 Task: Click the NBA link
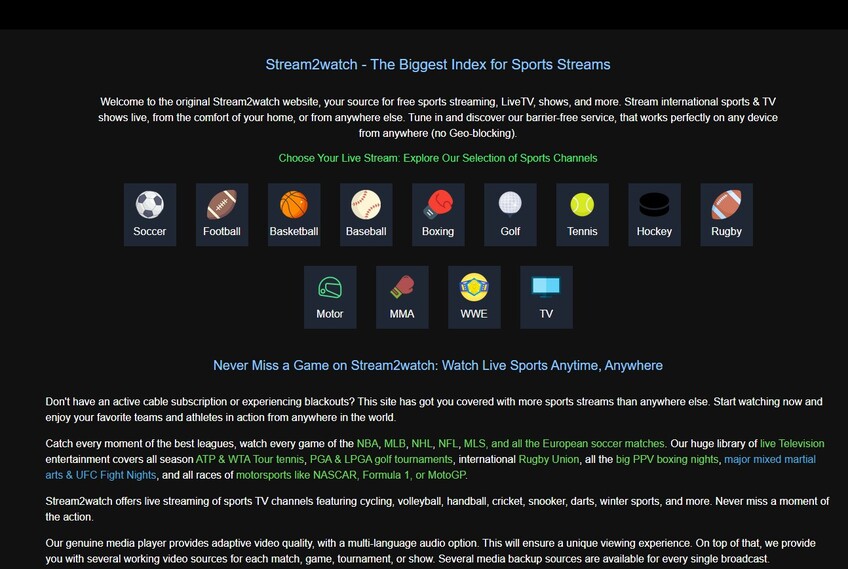[367, 444]
